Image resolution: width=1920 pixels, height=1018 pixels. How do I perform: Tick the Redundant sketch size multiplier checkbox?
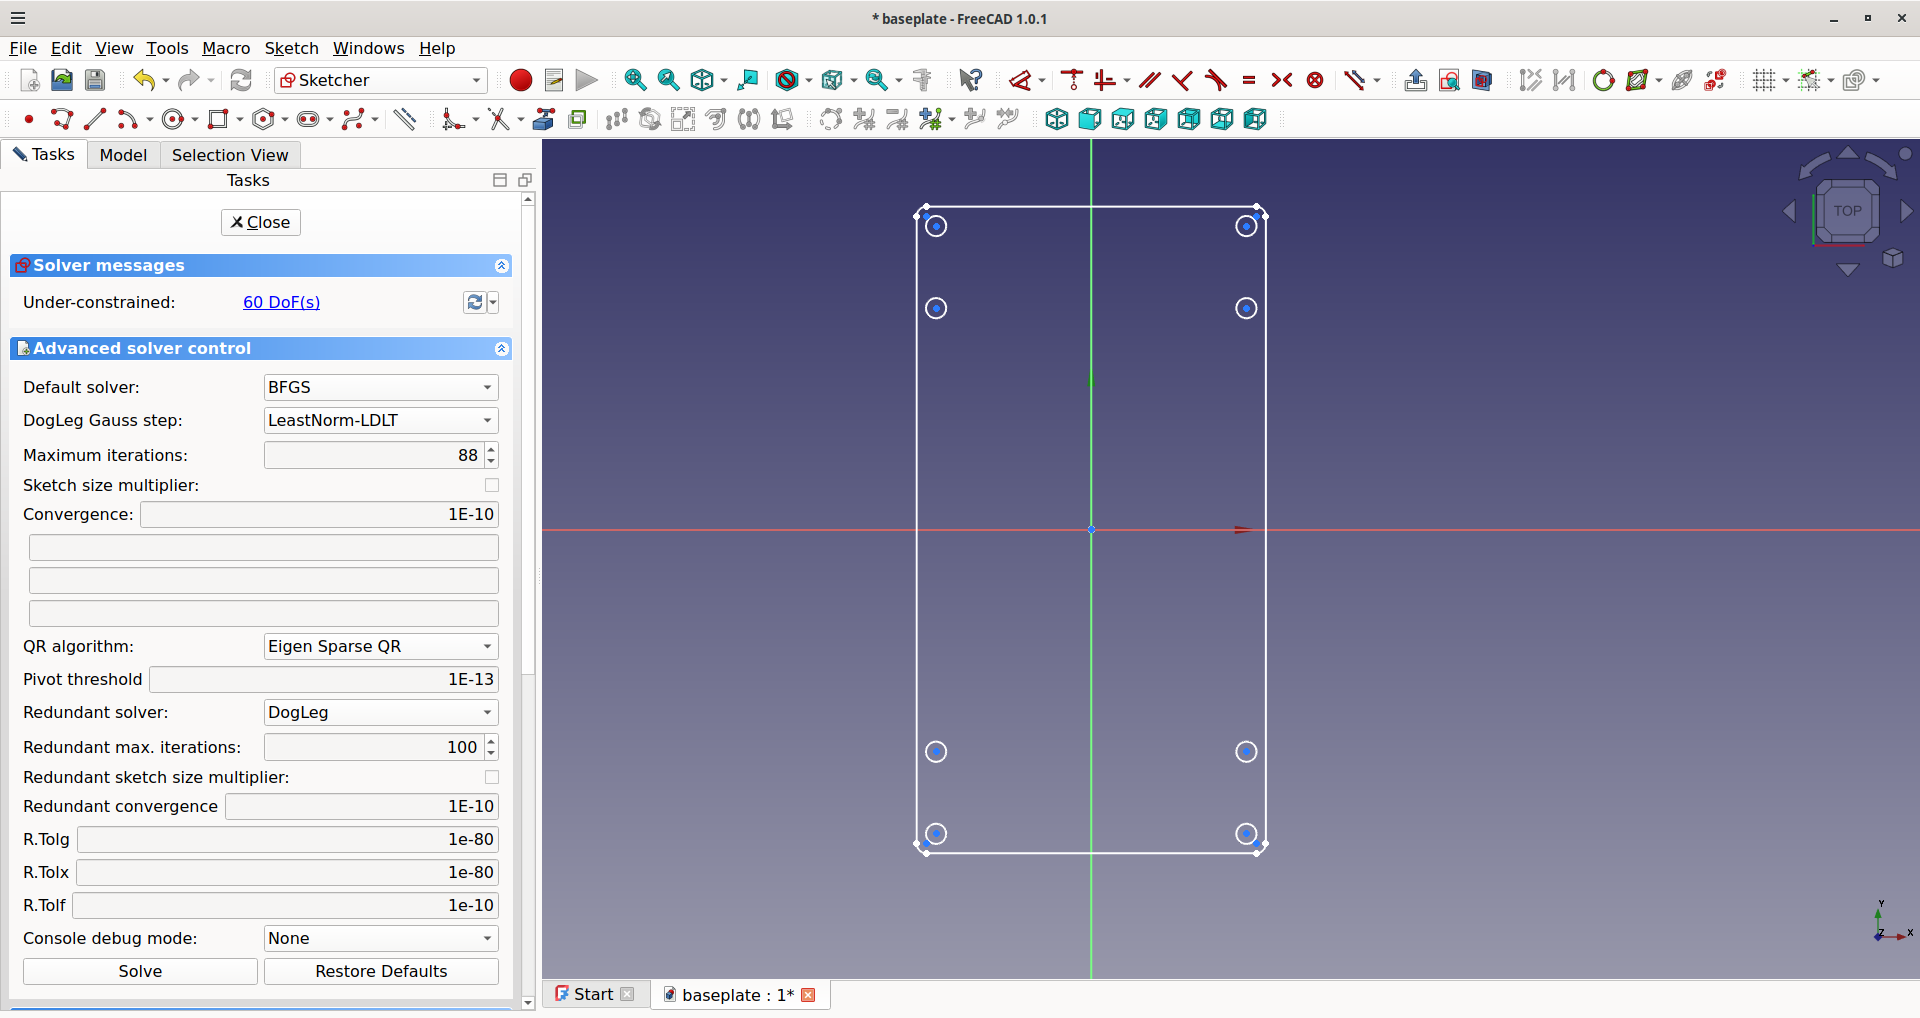(x=491, y=777)
